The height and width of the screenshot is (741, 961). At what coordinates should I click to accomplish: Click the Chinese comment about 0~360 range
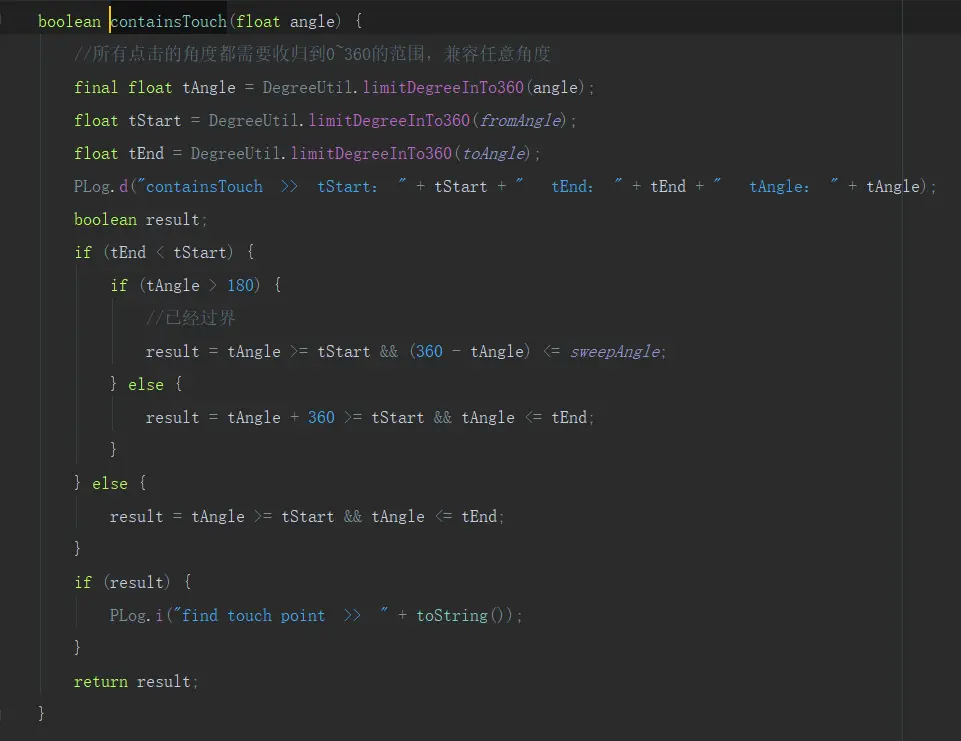[x=312, y=54]
